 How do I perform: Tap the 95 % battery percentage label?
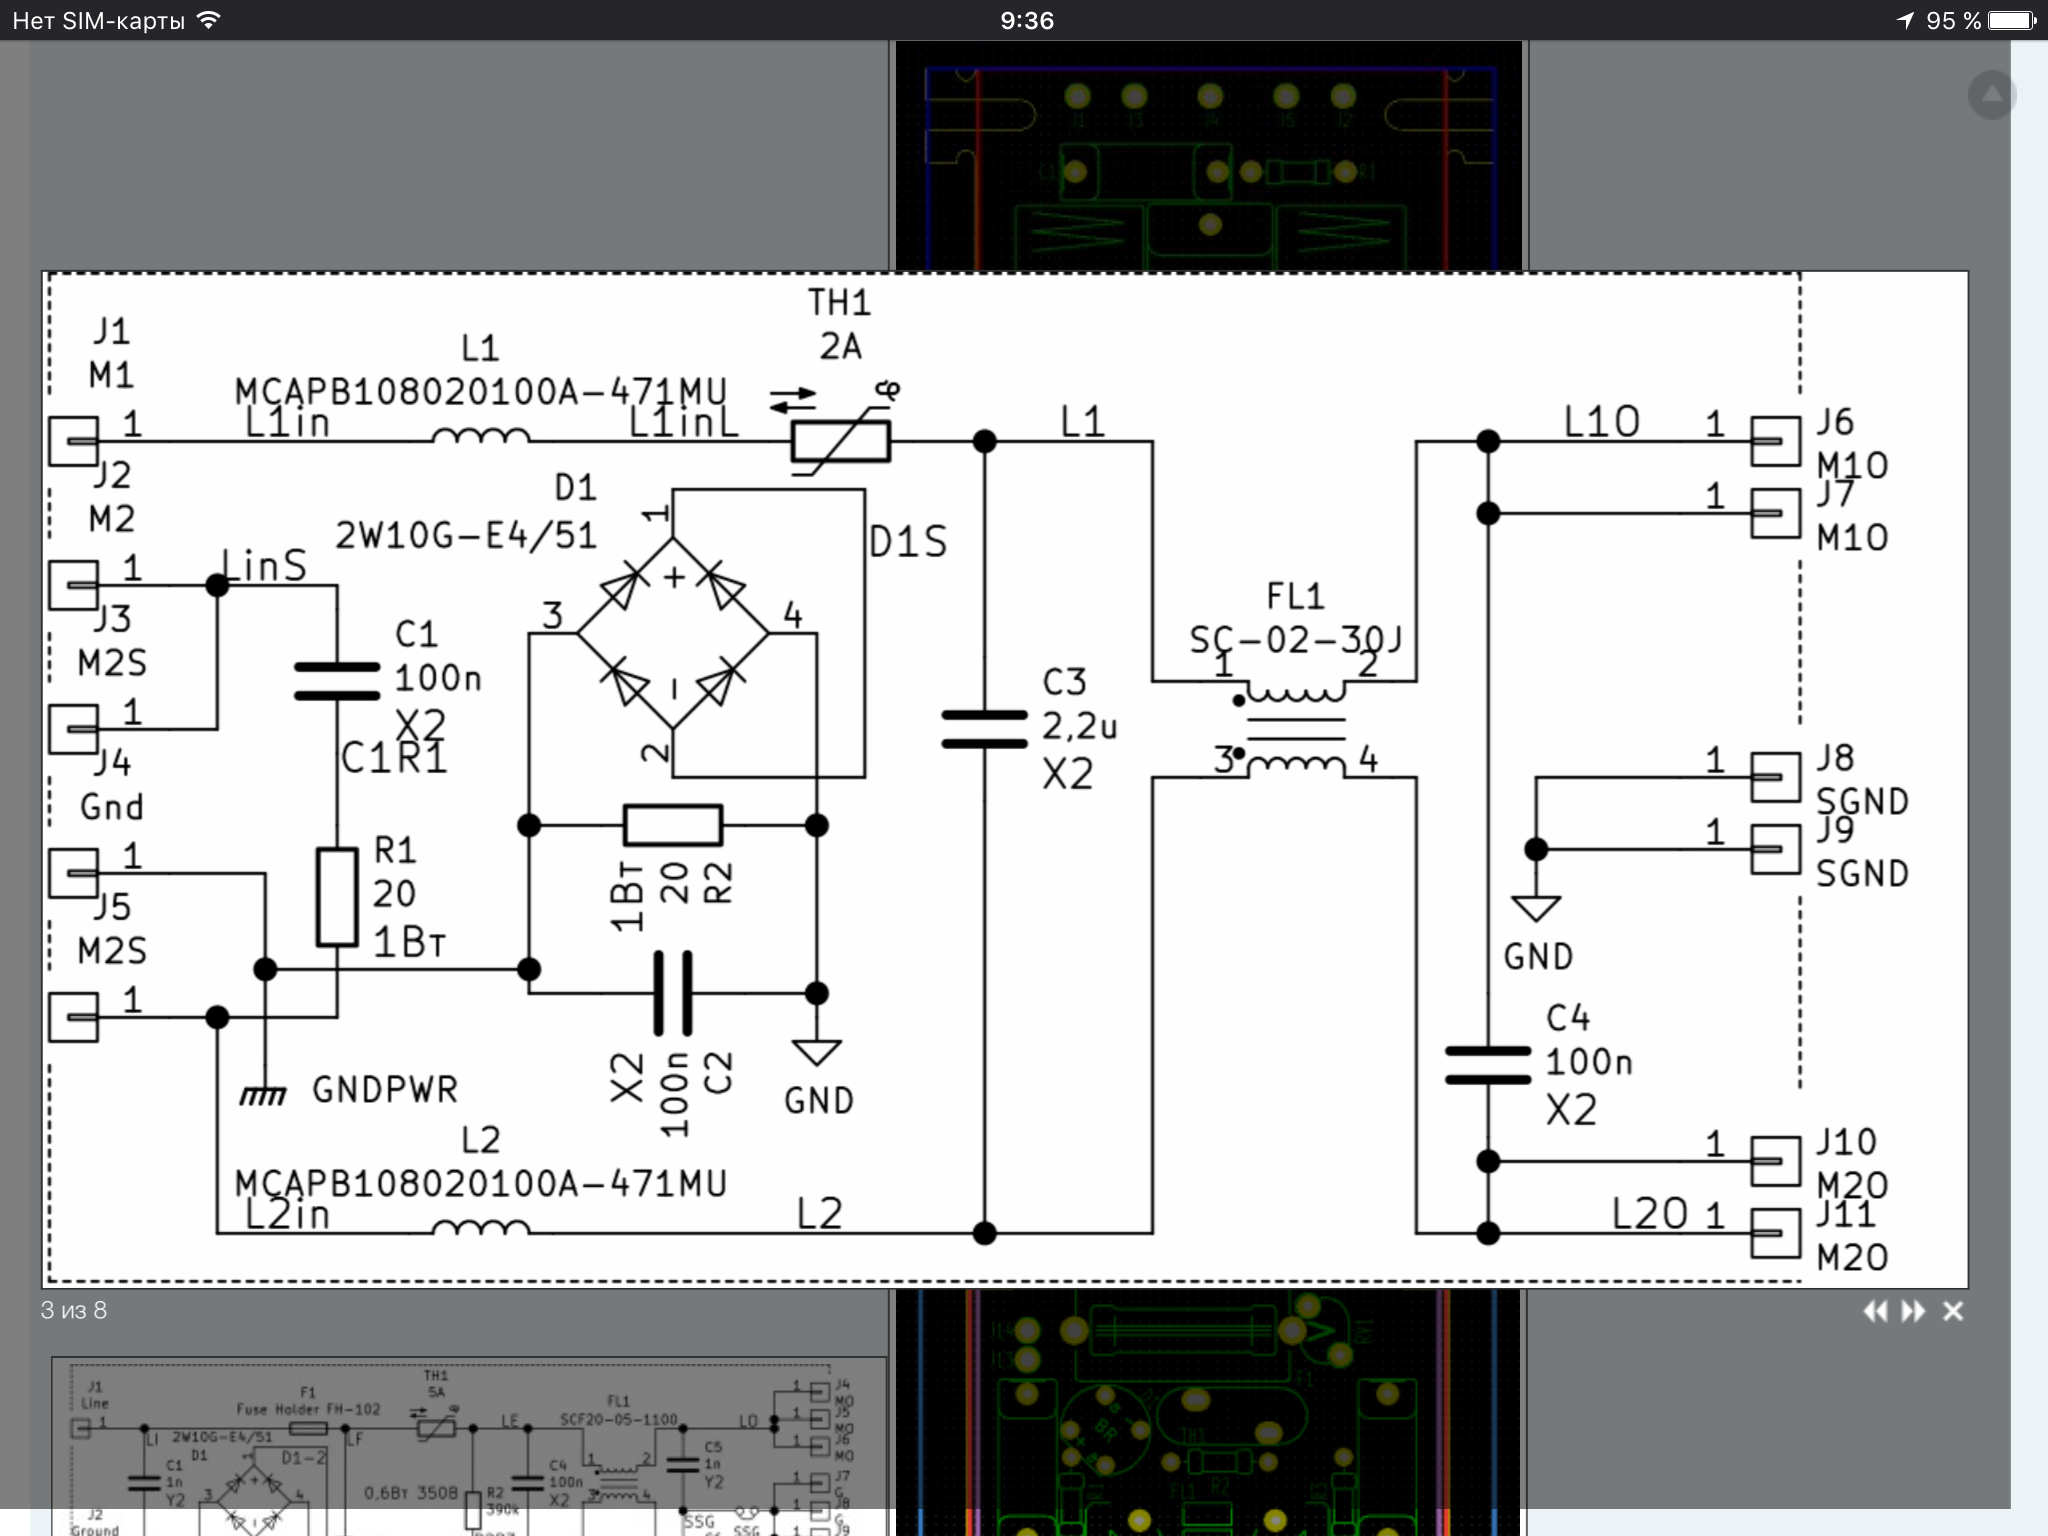(x=1953, y=20)
